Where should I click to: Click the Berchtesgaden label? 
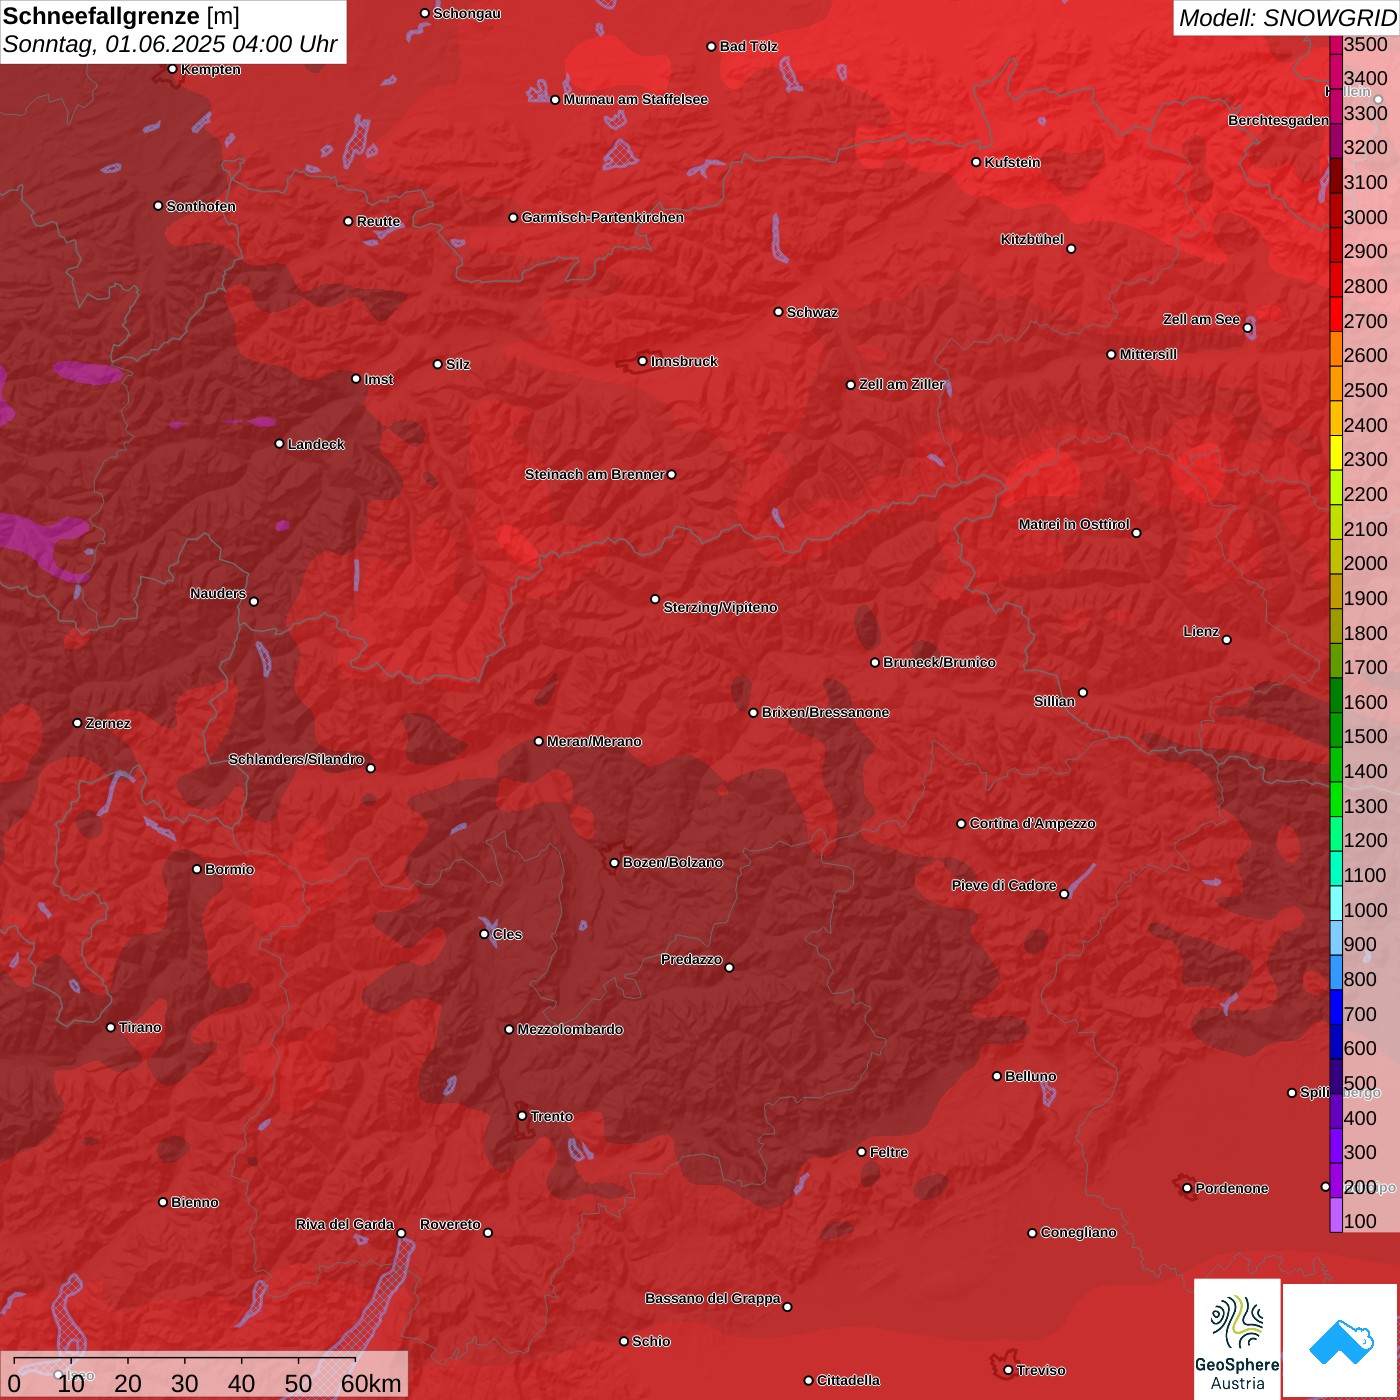(1279, 120)
